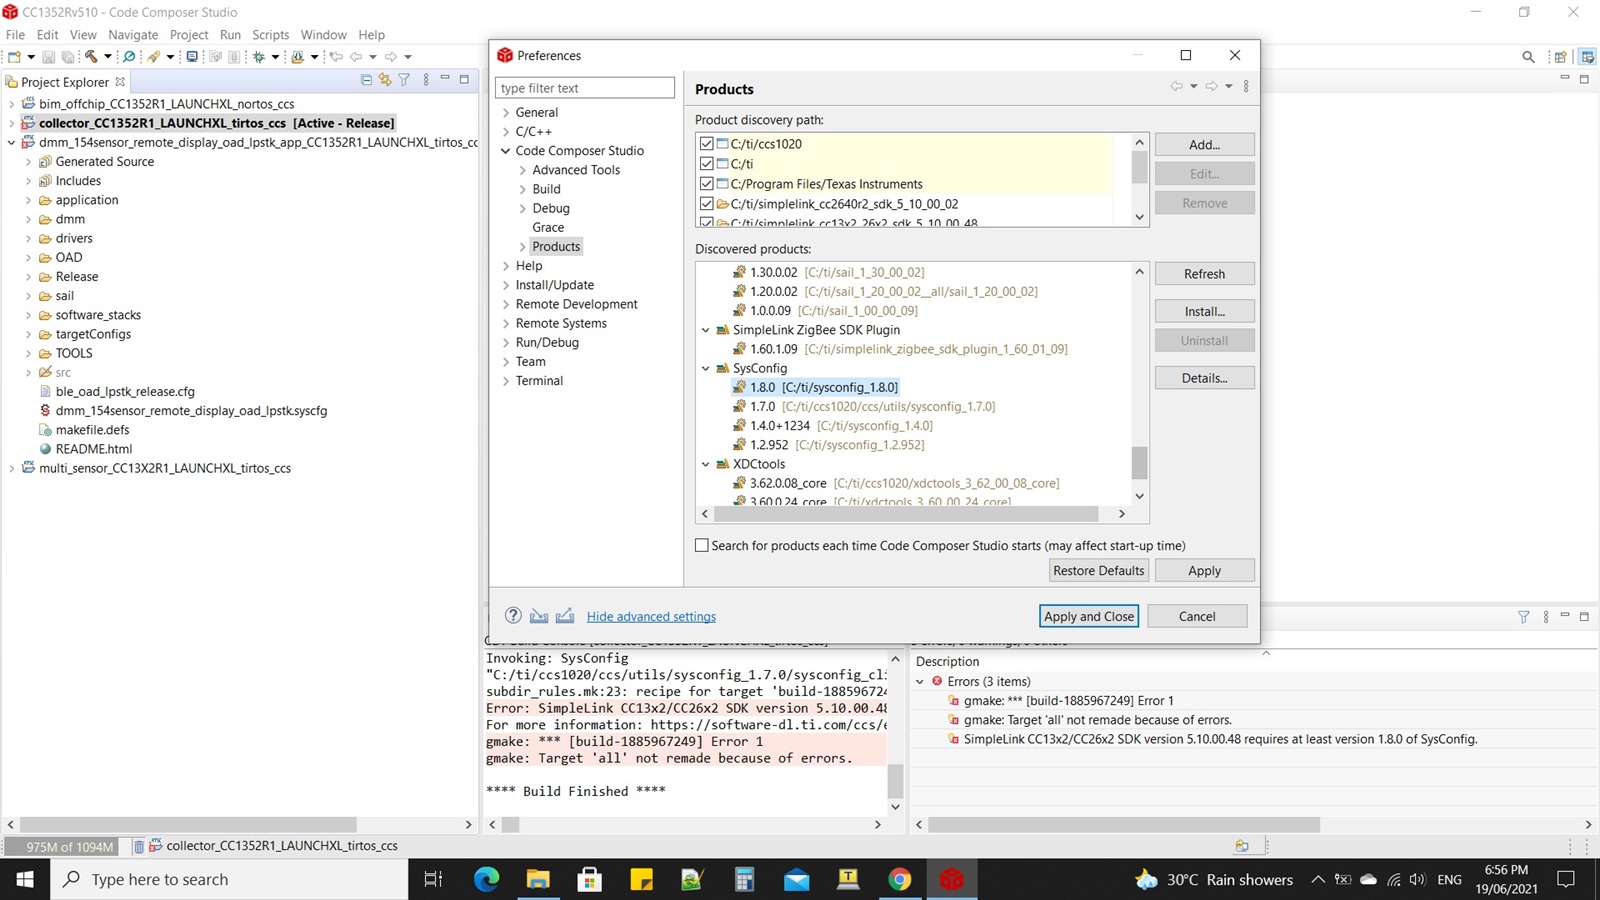This screenshot has width=1600, height=900.
Task: Collapse the SysConfig discovered products group
Action: [706, 368]
